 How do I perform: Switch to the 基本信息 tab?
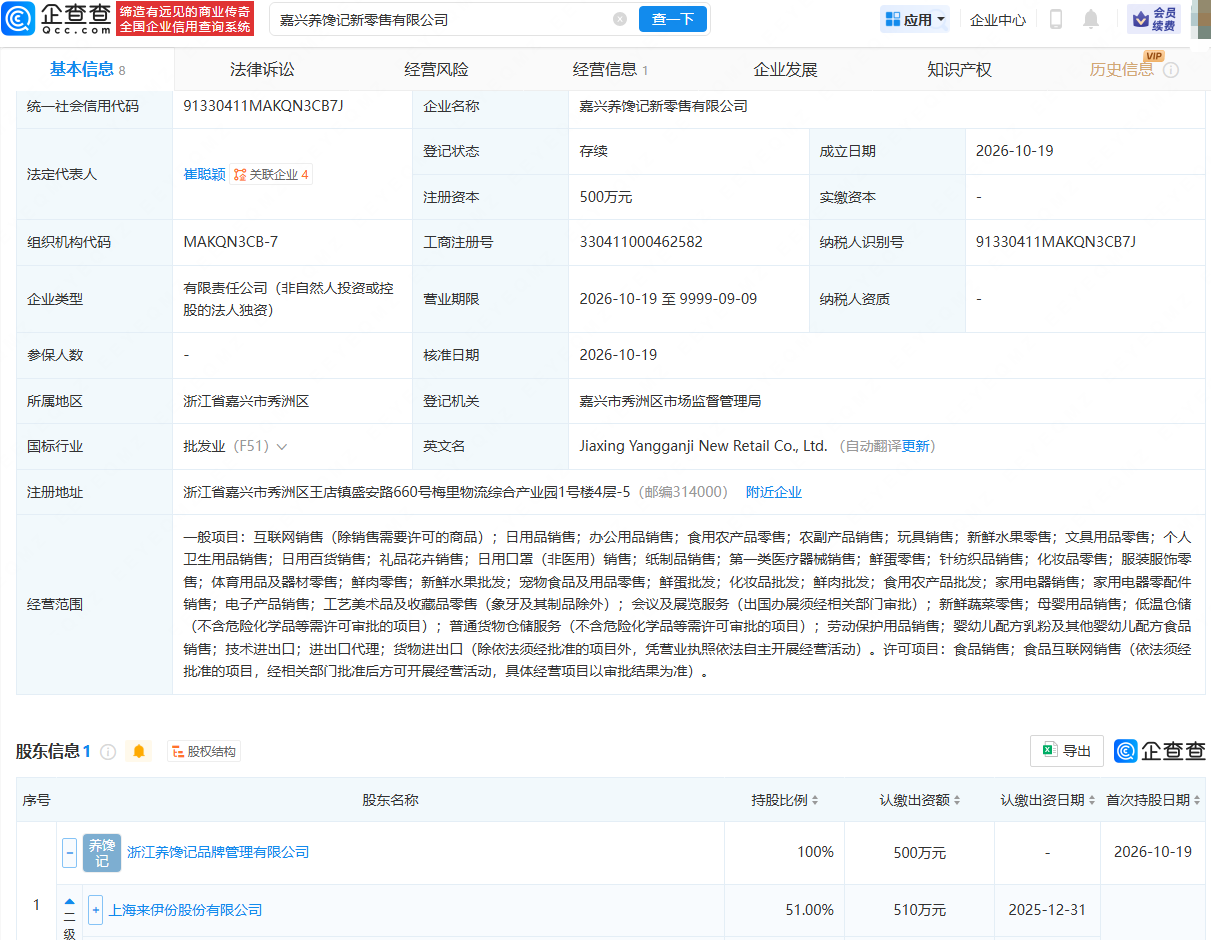click(87, 69)
